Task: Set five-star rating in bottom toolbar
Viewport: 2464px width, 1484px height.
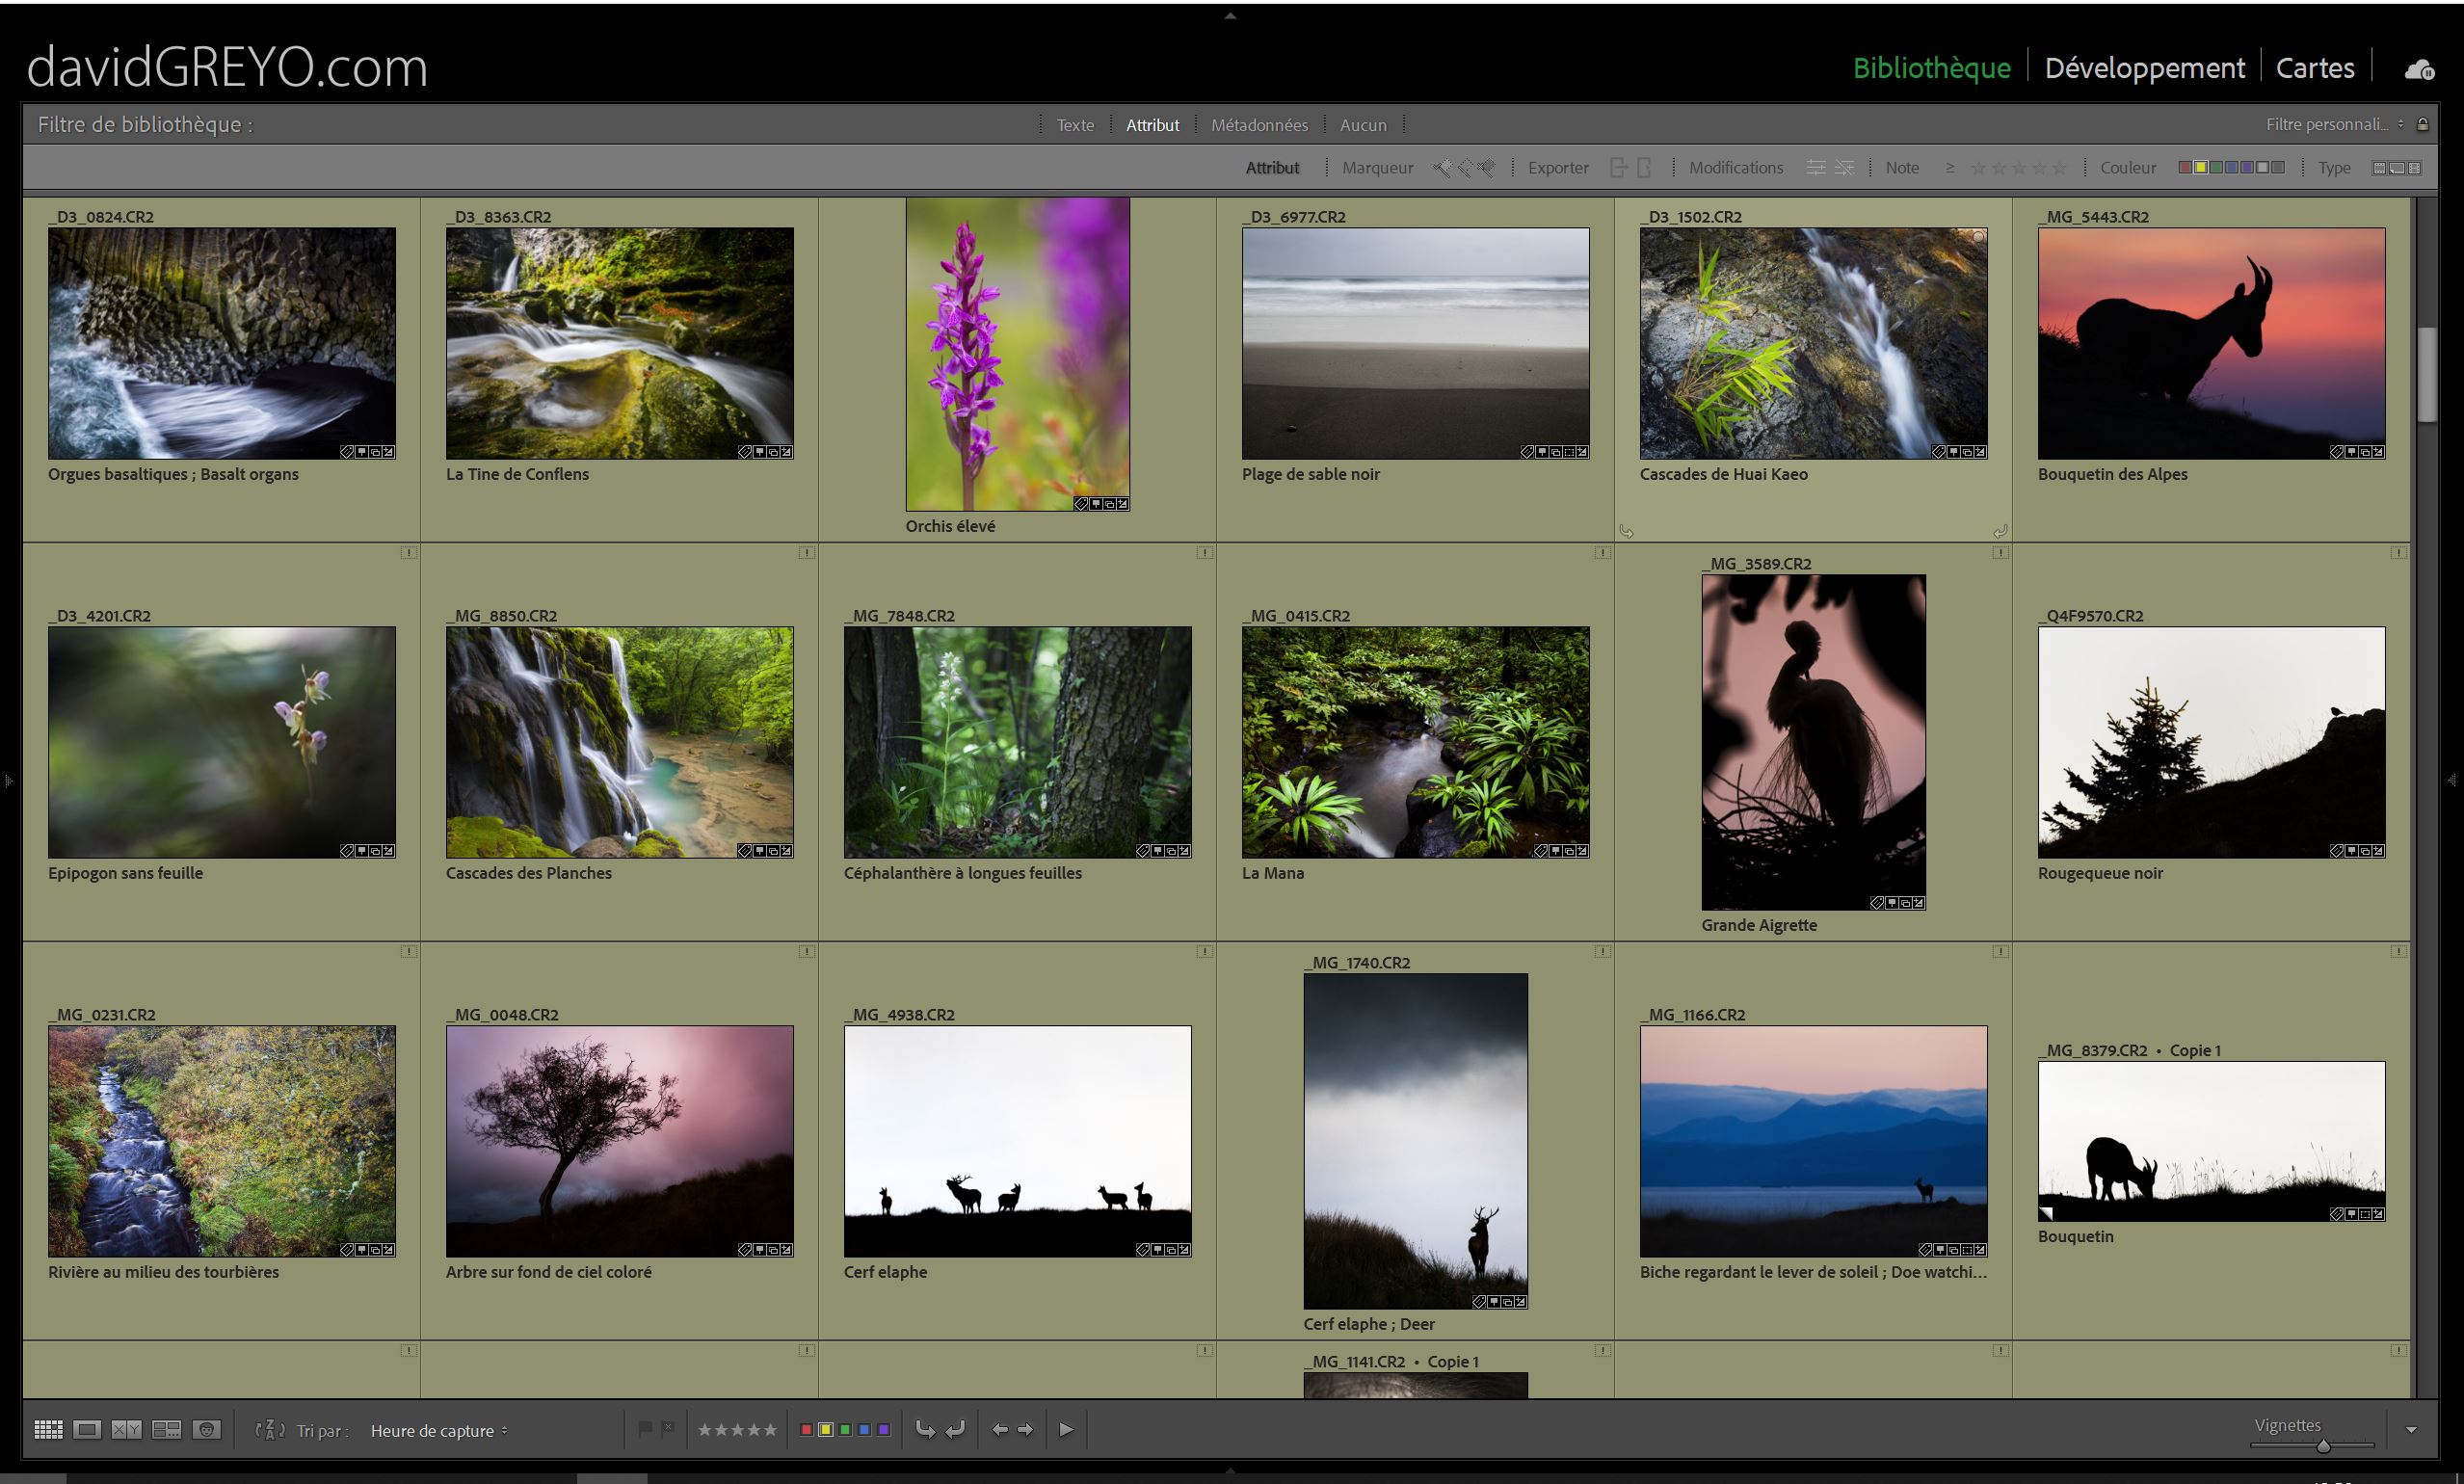Action: 770,1430
